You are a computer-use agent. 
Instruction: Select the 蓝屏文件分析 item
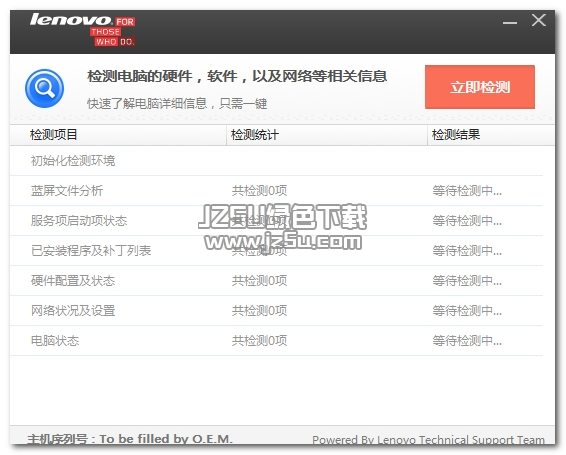pyautogui.click(x=67, y=191)
